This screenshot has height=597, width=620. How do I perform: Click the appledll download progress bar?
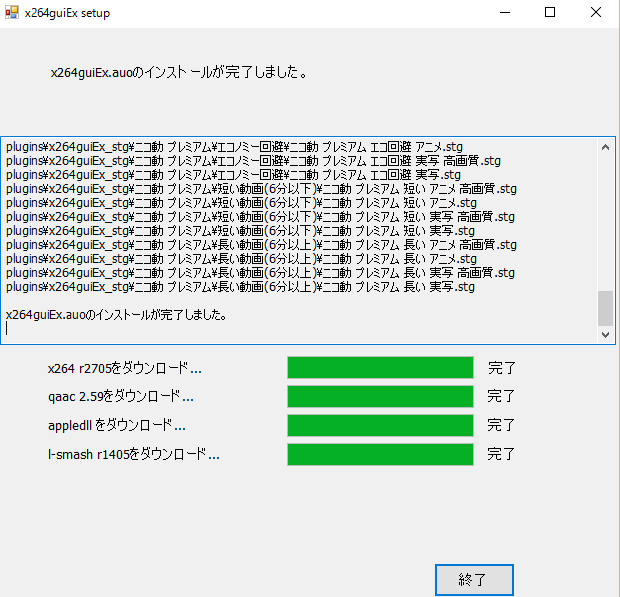coord(379,426)
